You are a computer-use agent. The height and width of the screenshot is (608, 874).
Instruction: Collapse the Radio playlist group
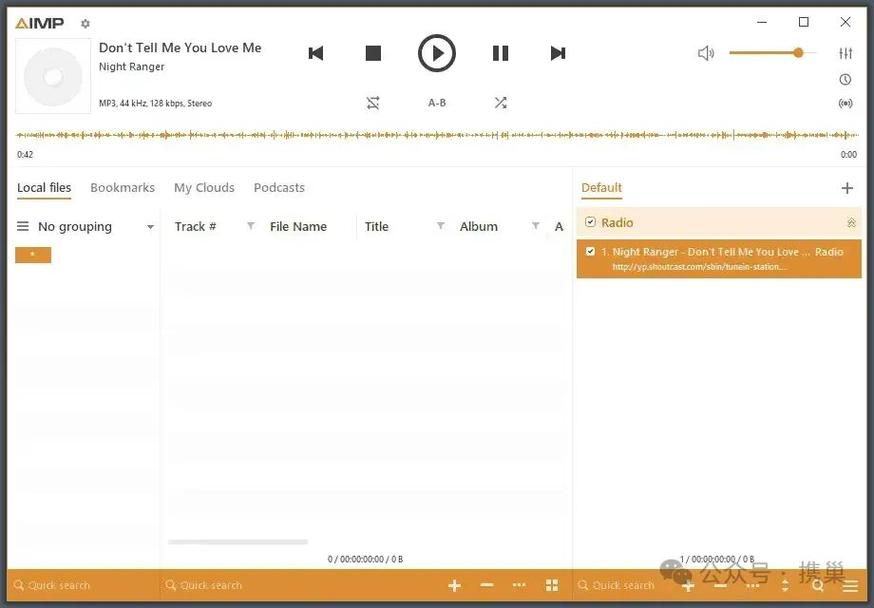tap(851, 223)
